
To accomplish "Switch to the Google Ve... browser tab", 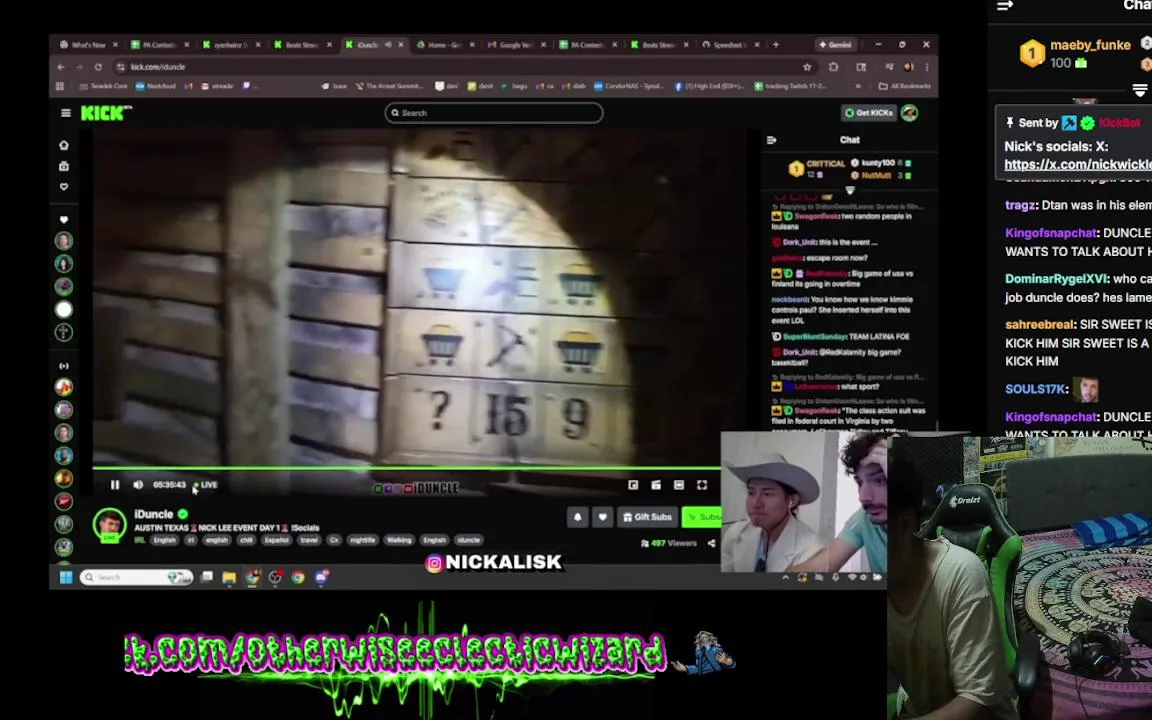I will tap(515, 45).
